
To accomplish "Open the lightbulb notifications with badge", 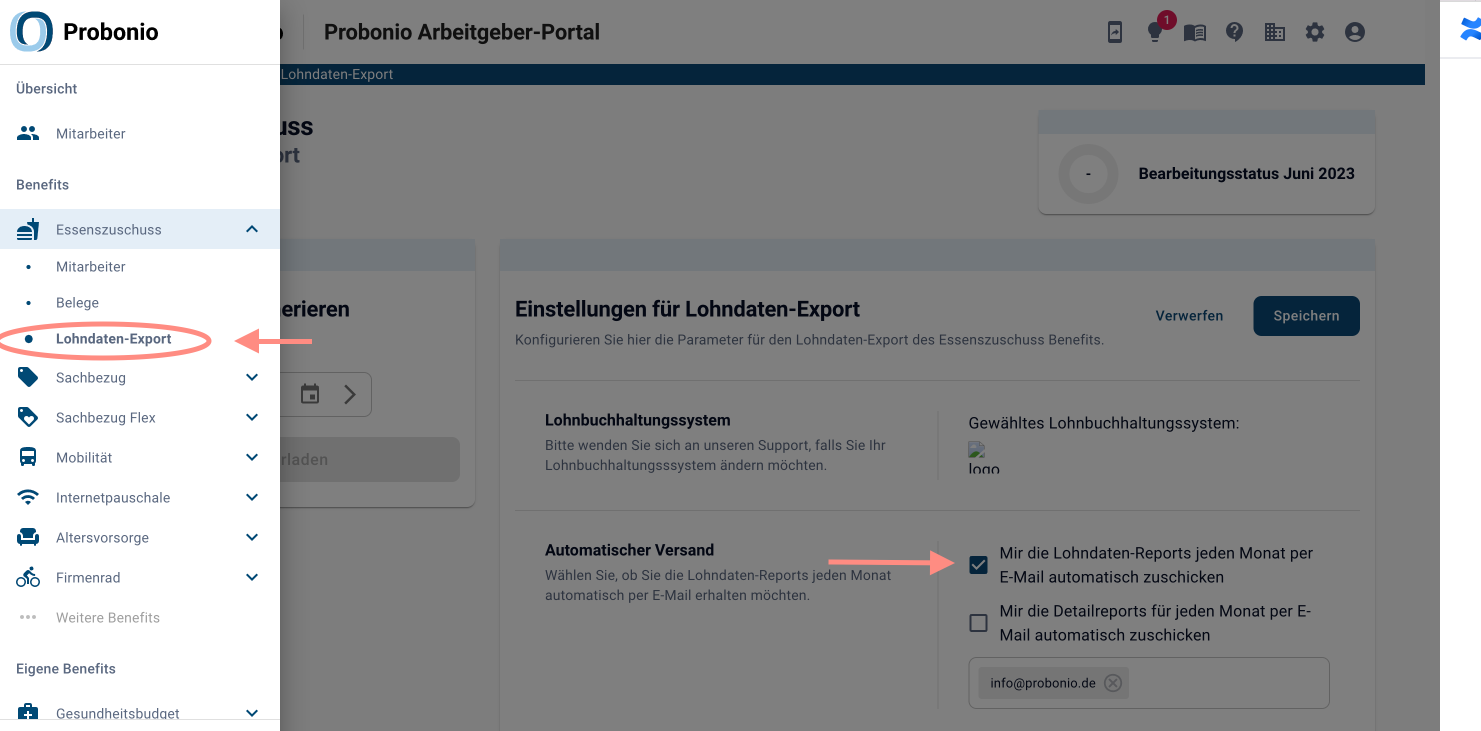I will click(1156, 31).
